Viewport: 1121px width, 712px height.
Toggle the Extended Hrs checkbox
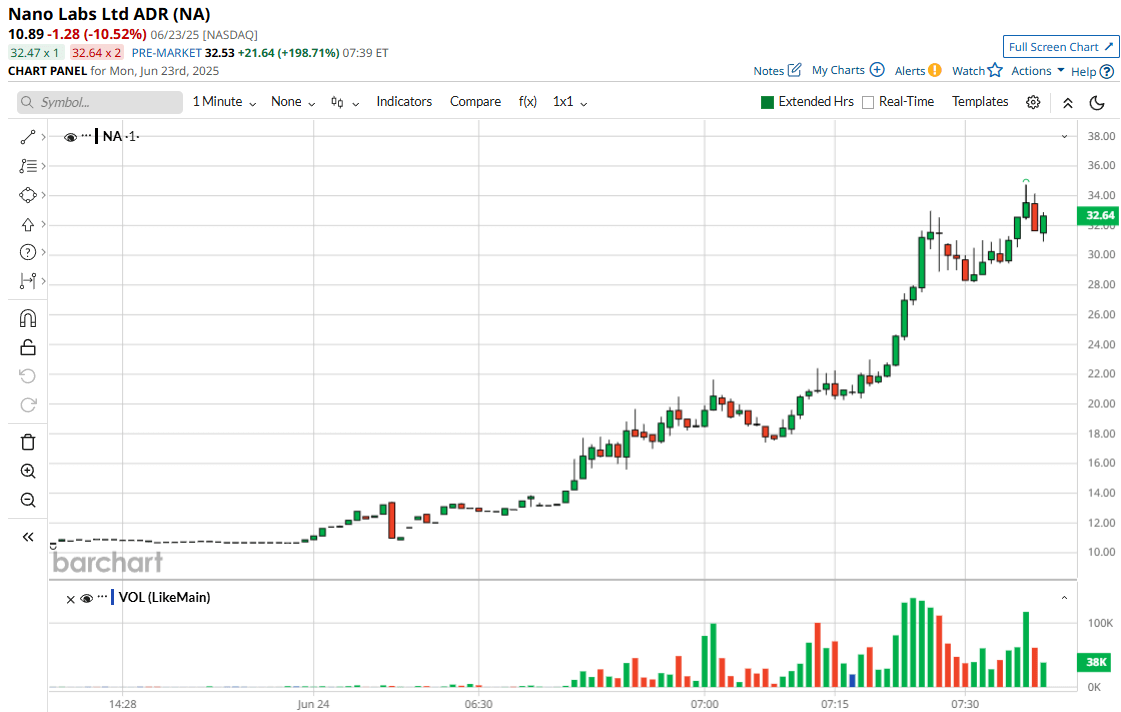click(x=768, y=102)
